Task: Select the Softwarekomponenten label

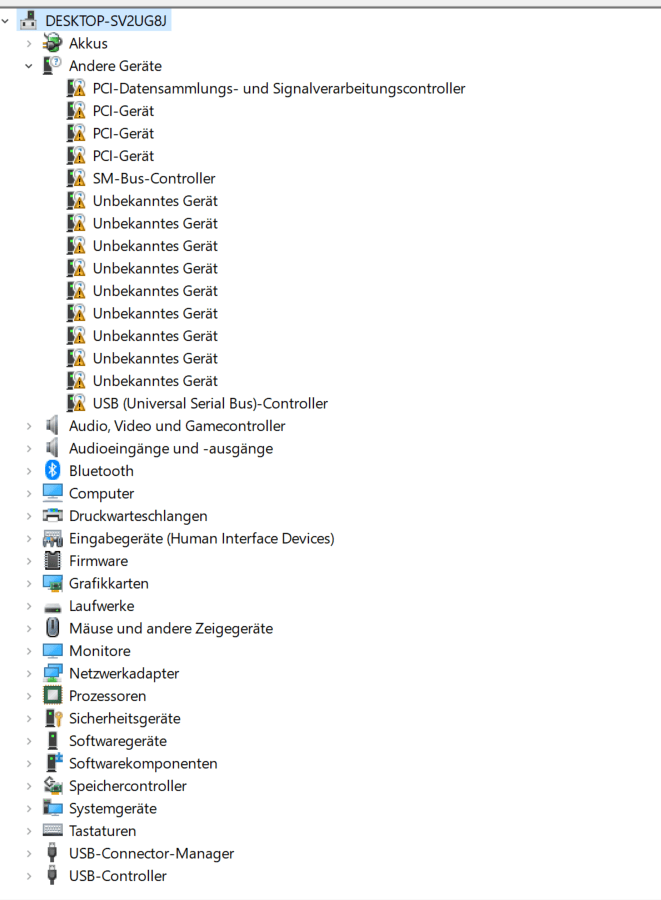Action: coord(143,763)
